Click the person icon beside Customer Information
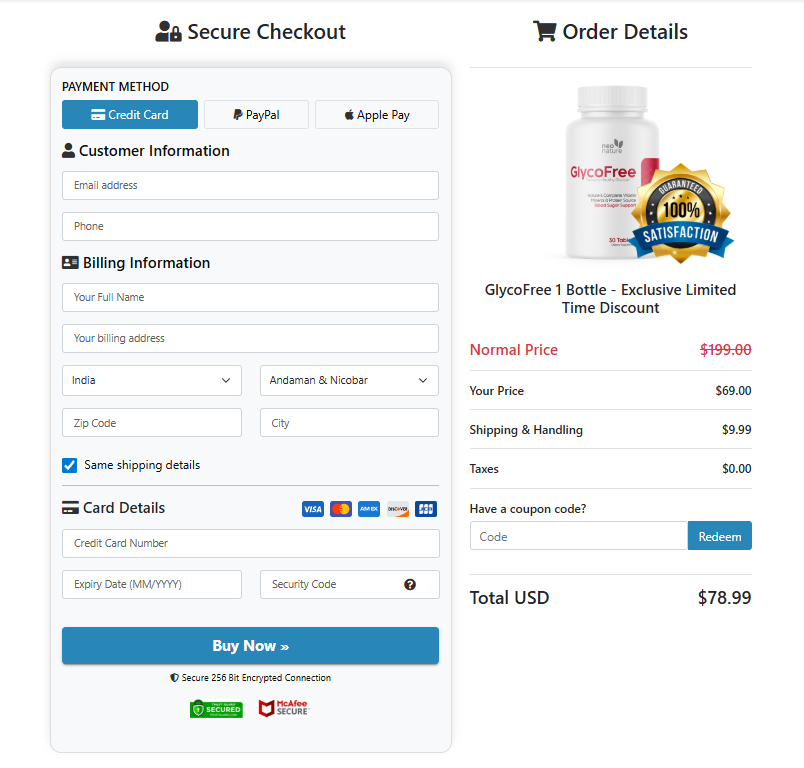Viewport: 804px width, 768px height. click(x=67, y=150)
